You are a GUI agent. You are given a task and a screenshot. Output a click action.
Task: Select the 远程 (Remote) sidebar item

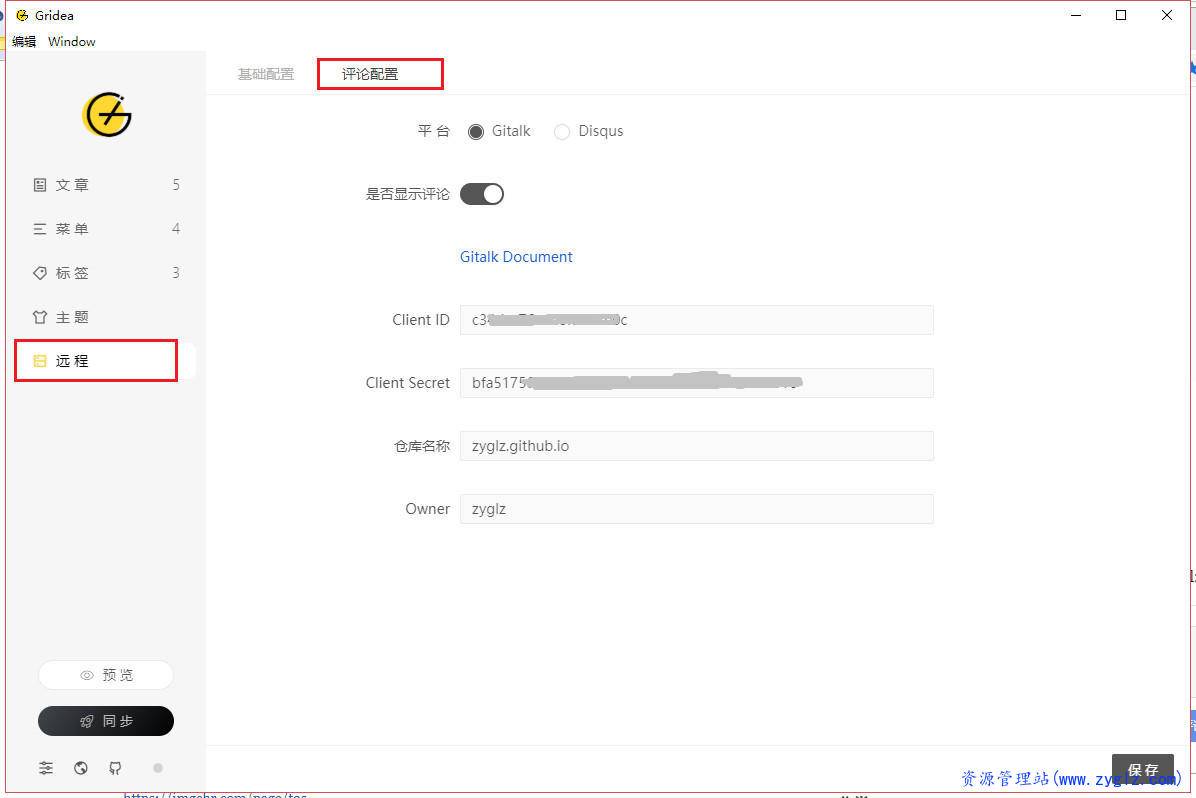(x=72, y=361)
